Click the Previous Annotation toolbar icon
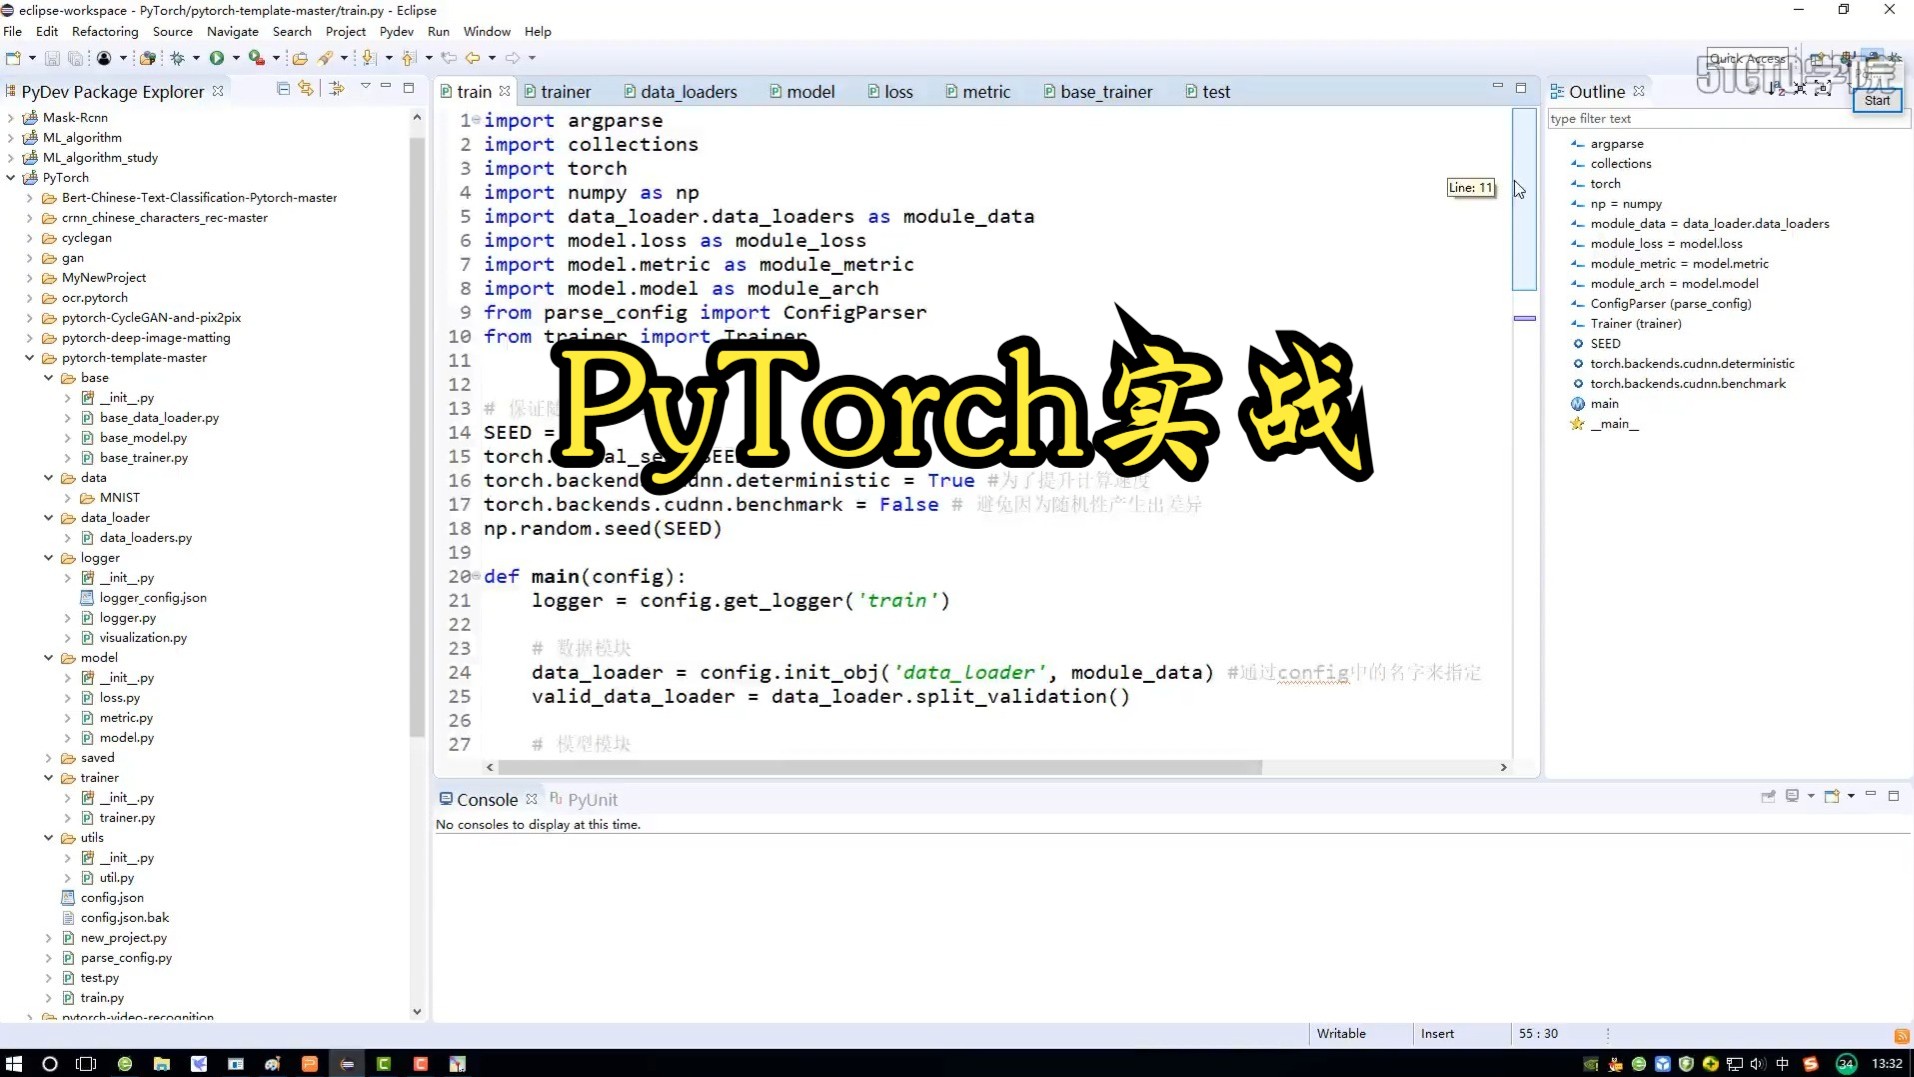1914x1077 pixels. pos(409,58)
